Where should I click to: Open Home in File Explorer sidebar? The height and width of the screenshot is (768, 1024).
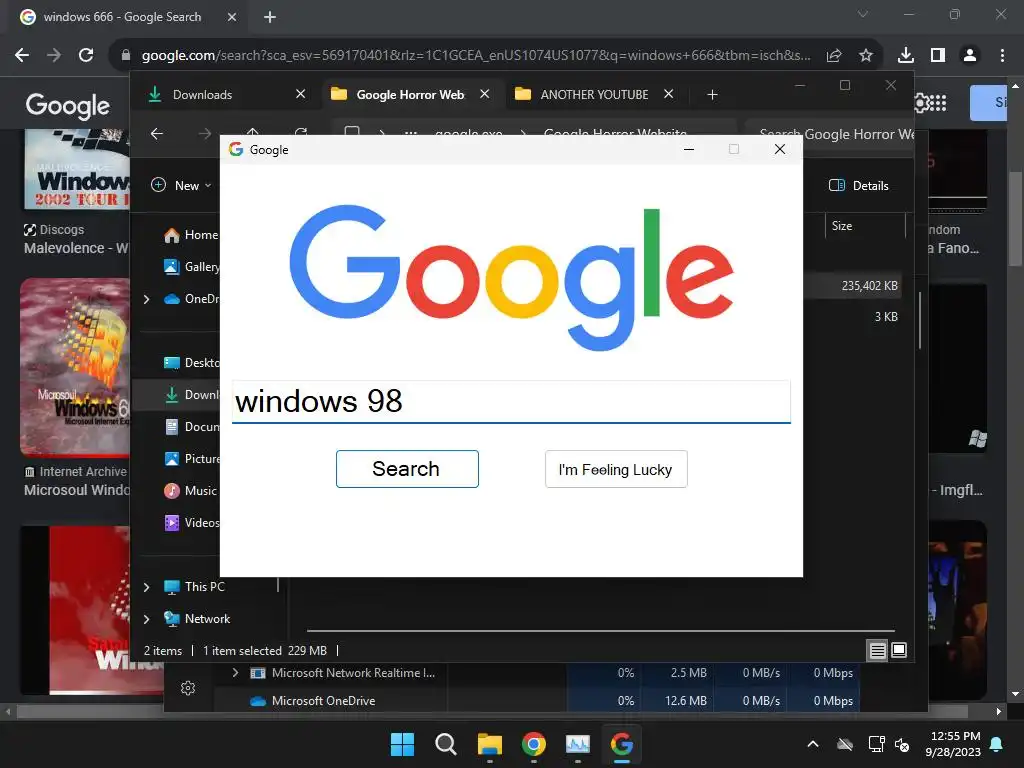tap(191, 235)
